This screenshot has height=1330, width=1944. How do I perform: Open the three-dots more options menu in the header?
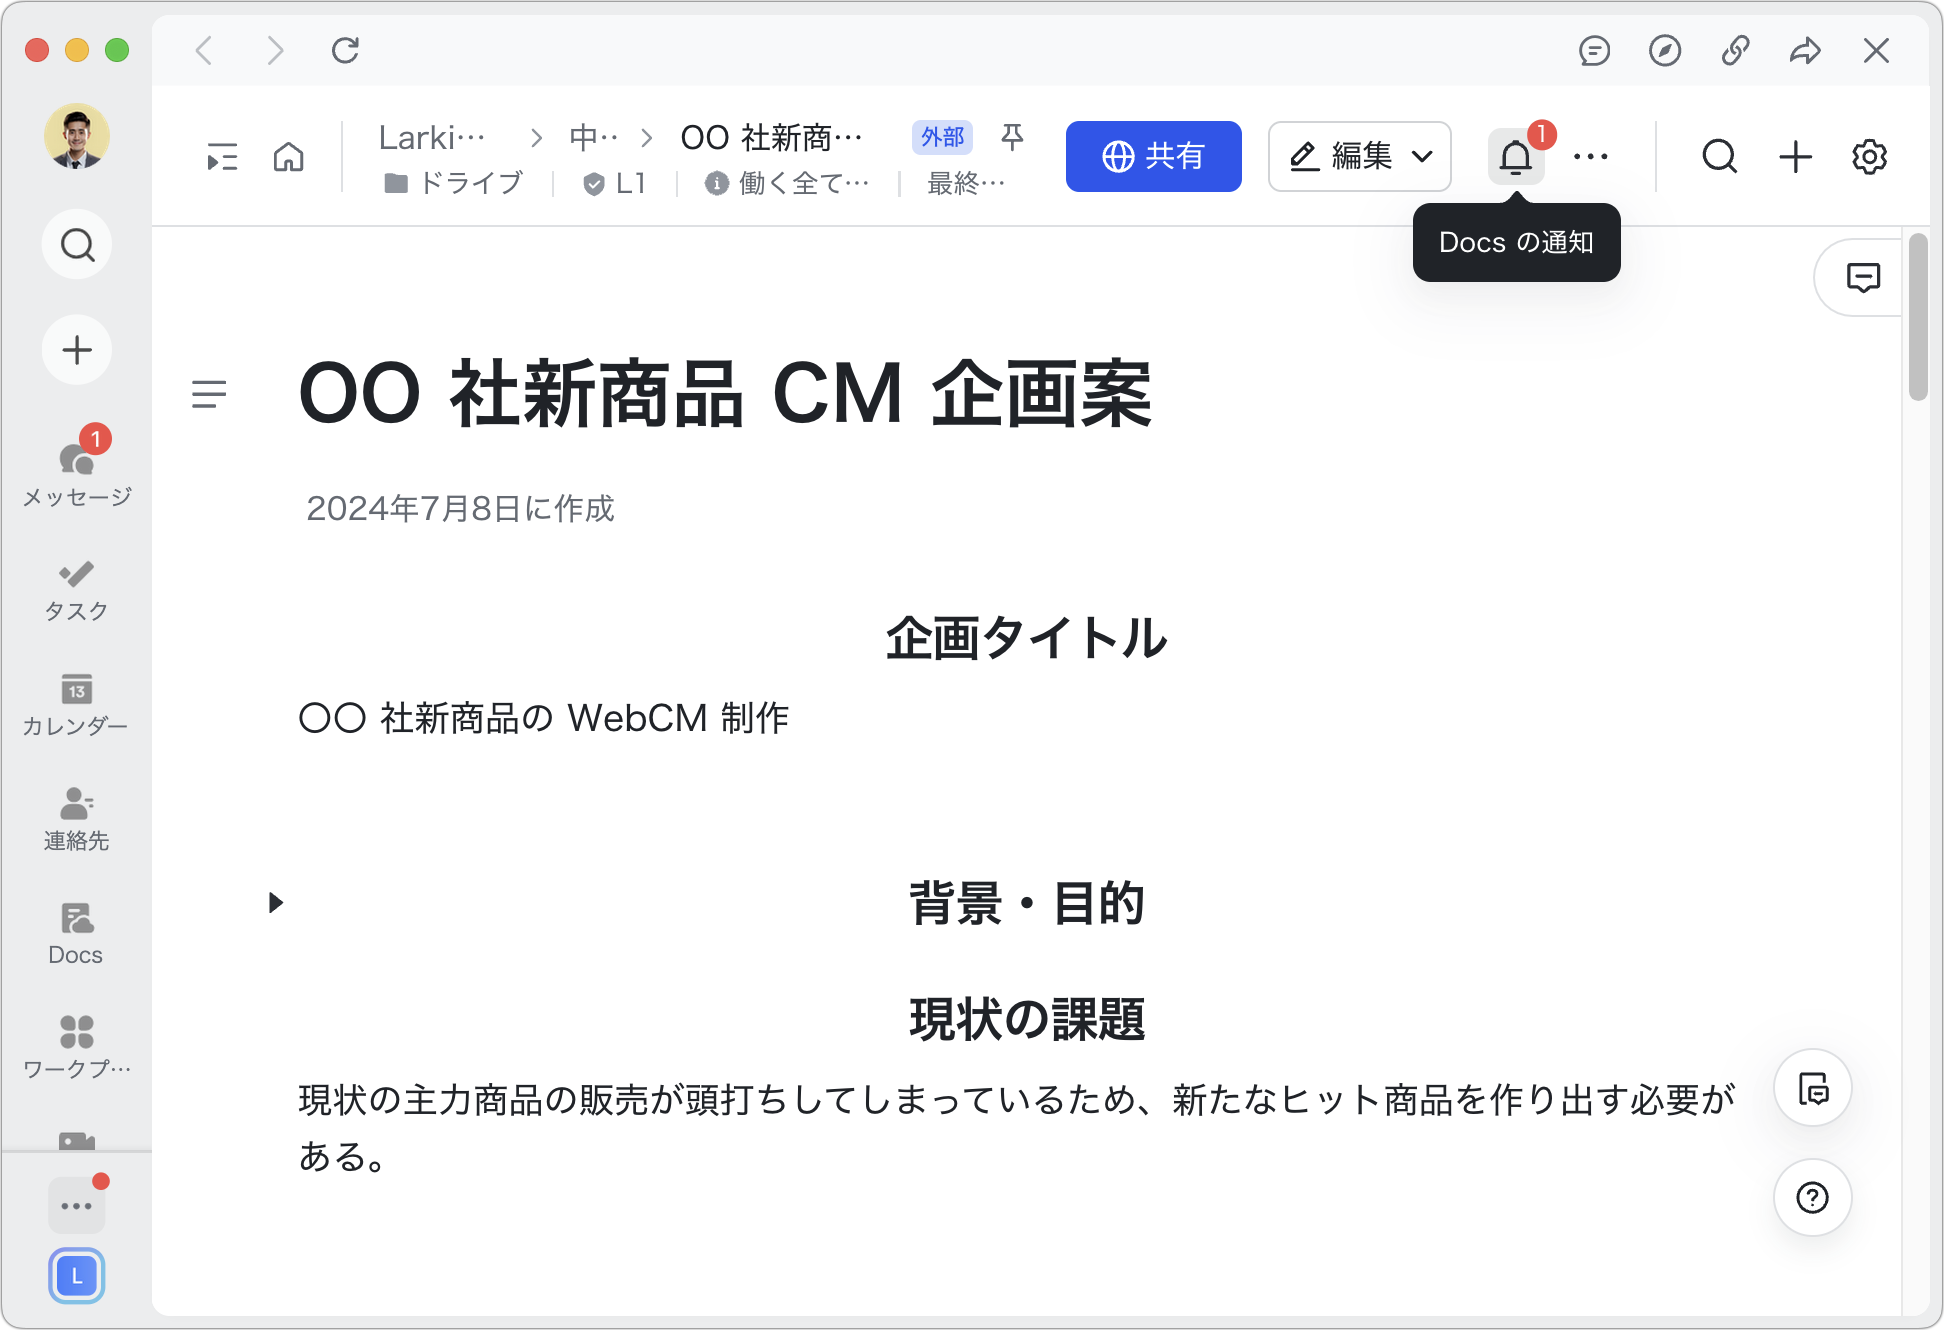[1590, 157]
